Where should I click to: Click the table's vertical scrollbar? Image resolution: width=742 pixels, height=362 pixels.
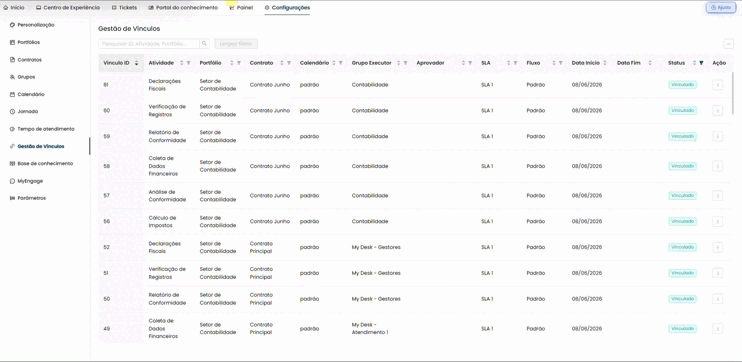733,92
